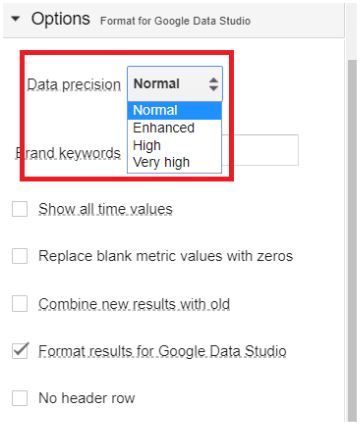Collapse the Options section triangle
Screen dimensions: 363x431
(15, 19)
